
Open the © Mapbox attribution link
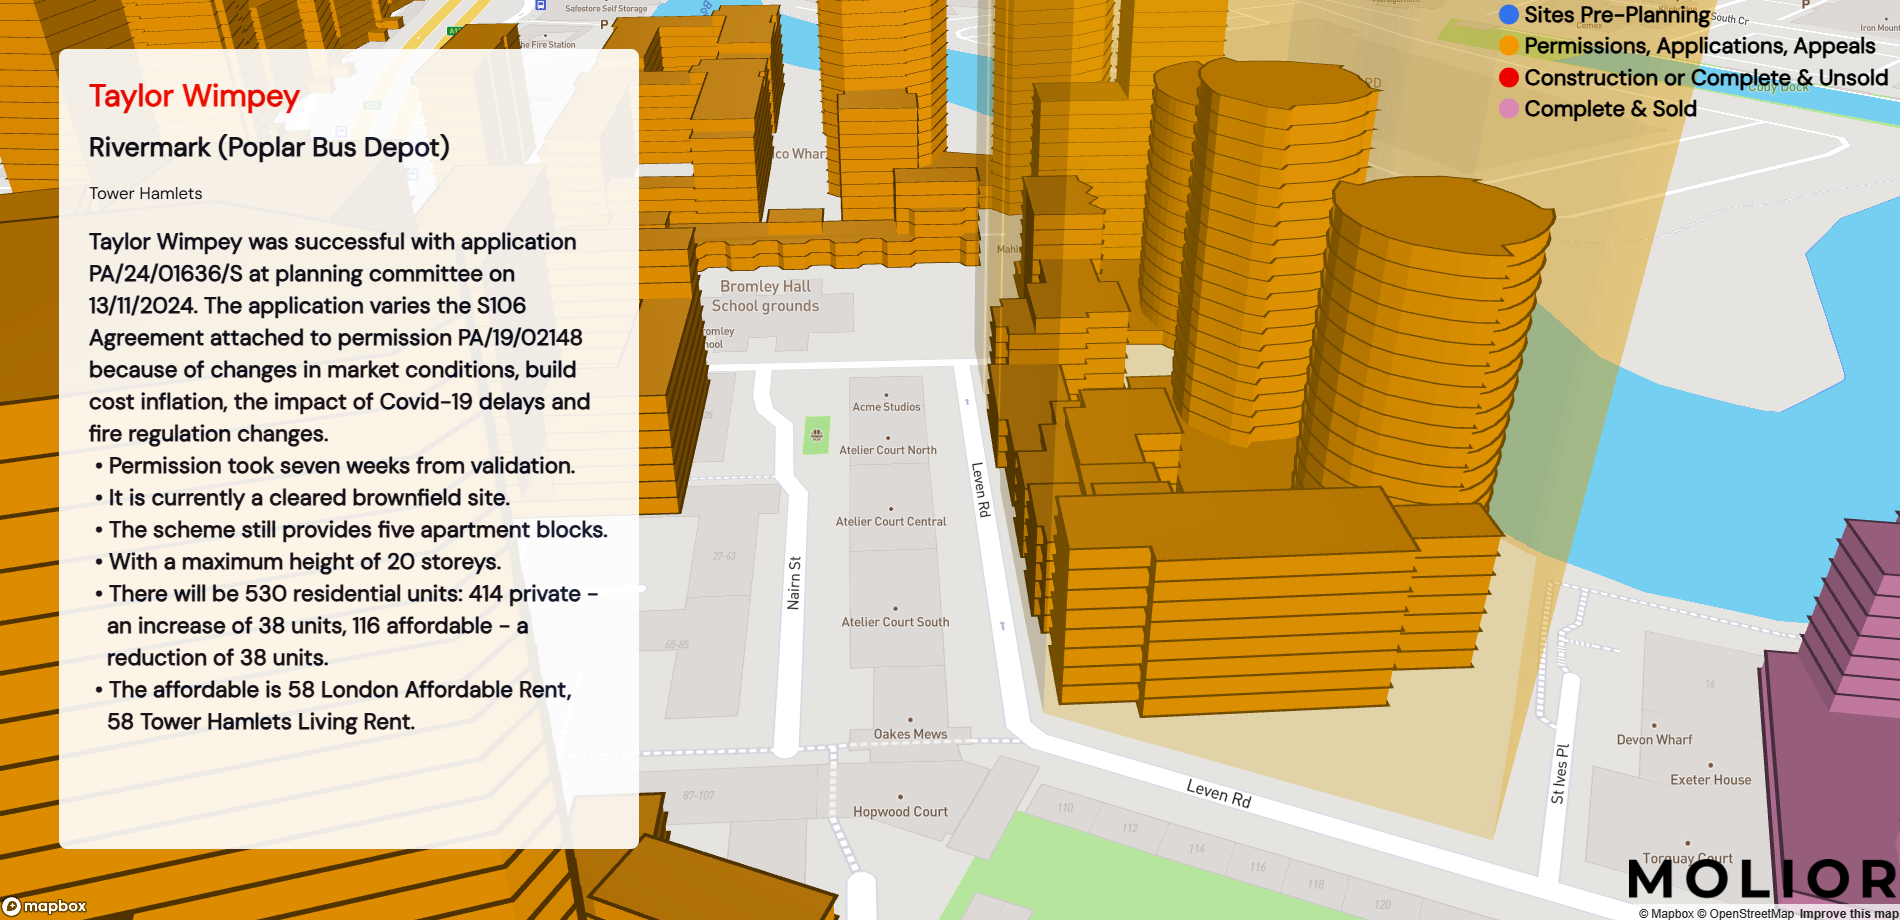click(x=1666, y=913)
